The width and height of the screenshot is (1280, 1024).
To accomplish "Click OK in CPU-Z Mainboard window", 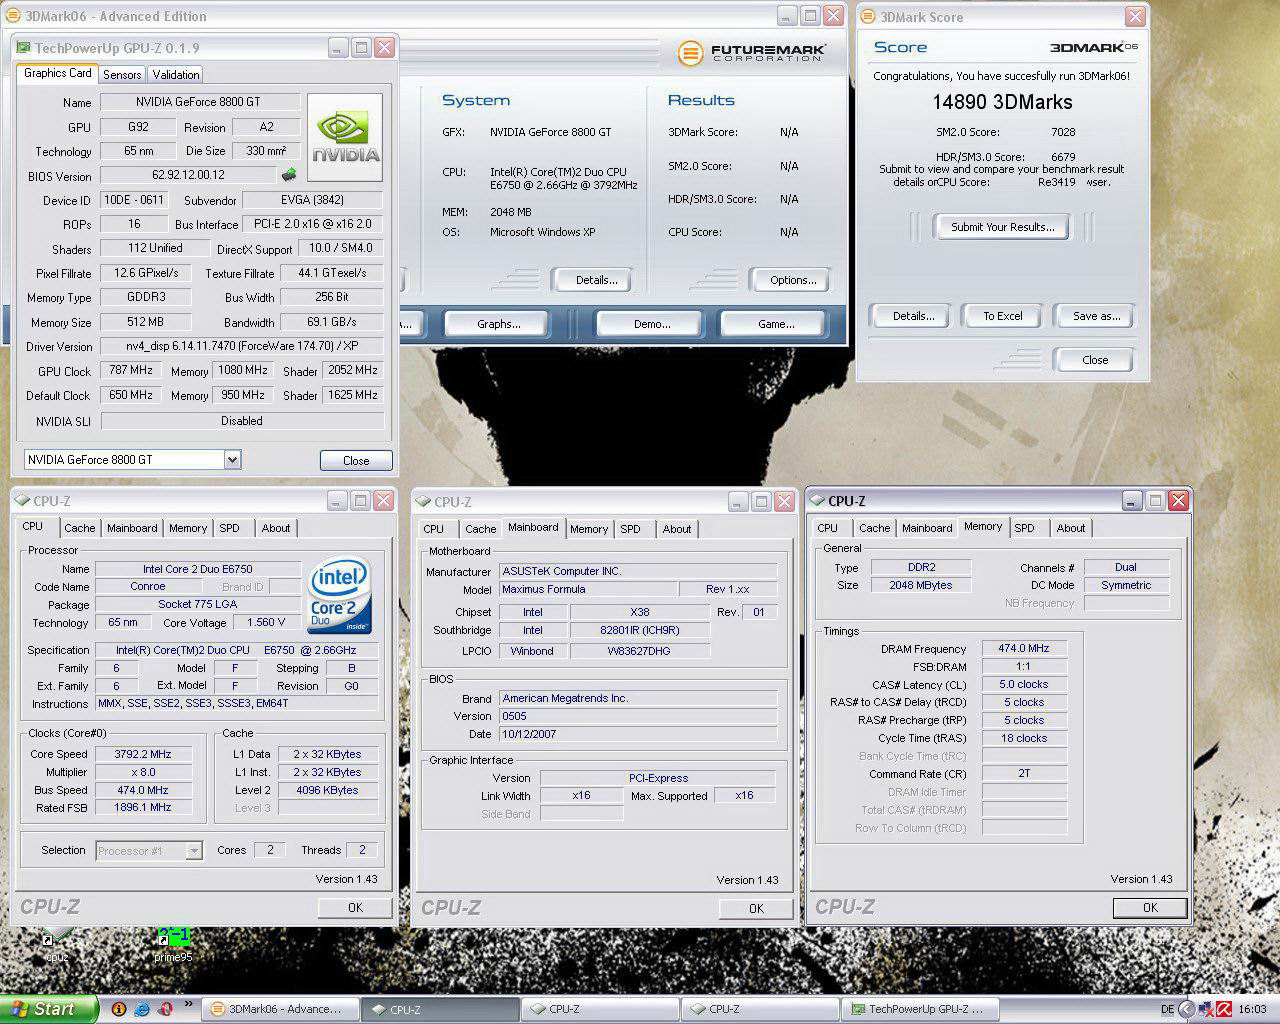I will (756, 908).
